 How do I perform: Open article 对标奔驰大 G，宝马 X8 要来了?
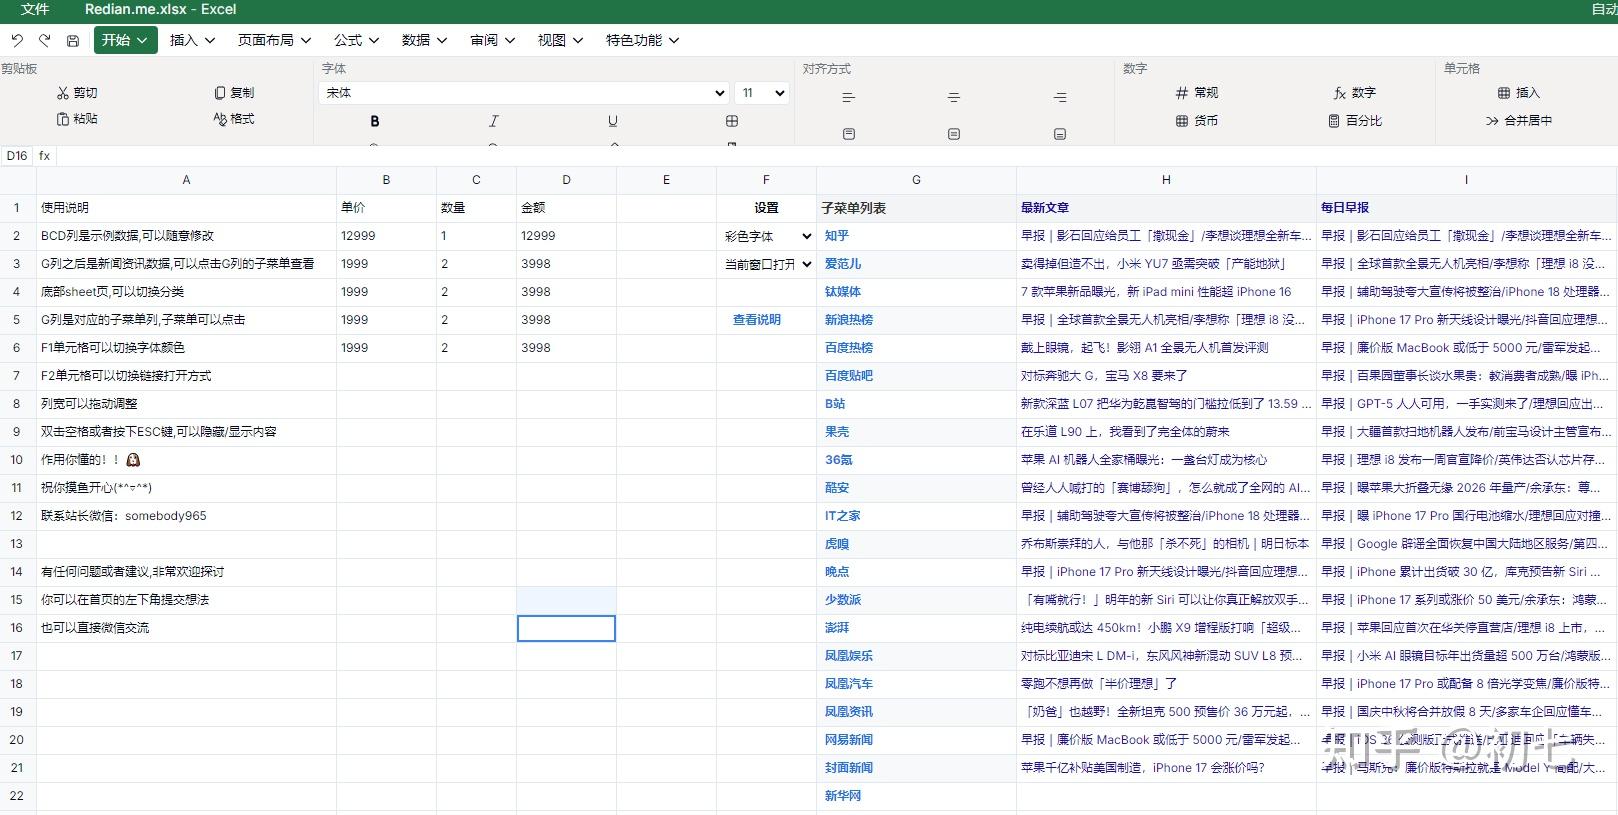(x=1104, y=376)
